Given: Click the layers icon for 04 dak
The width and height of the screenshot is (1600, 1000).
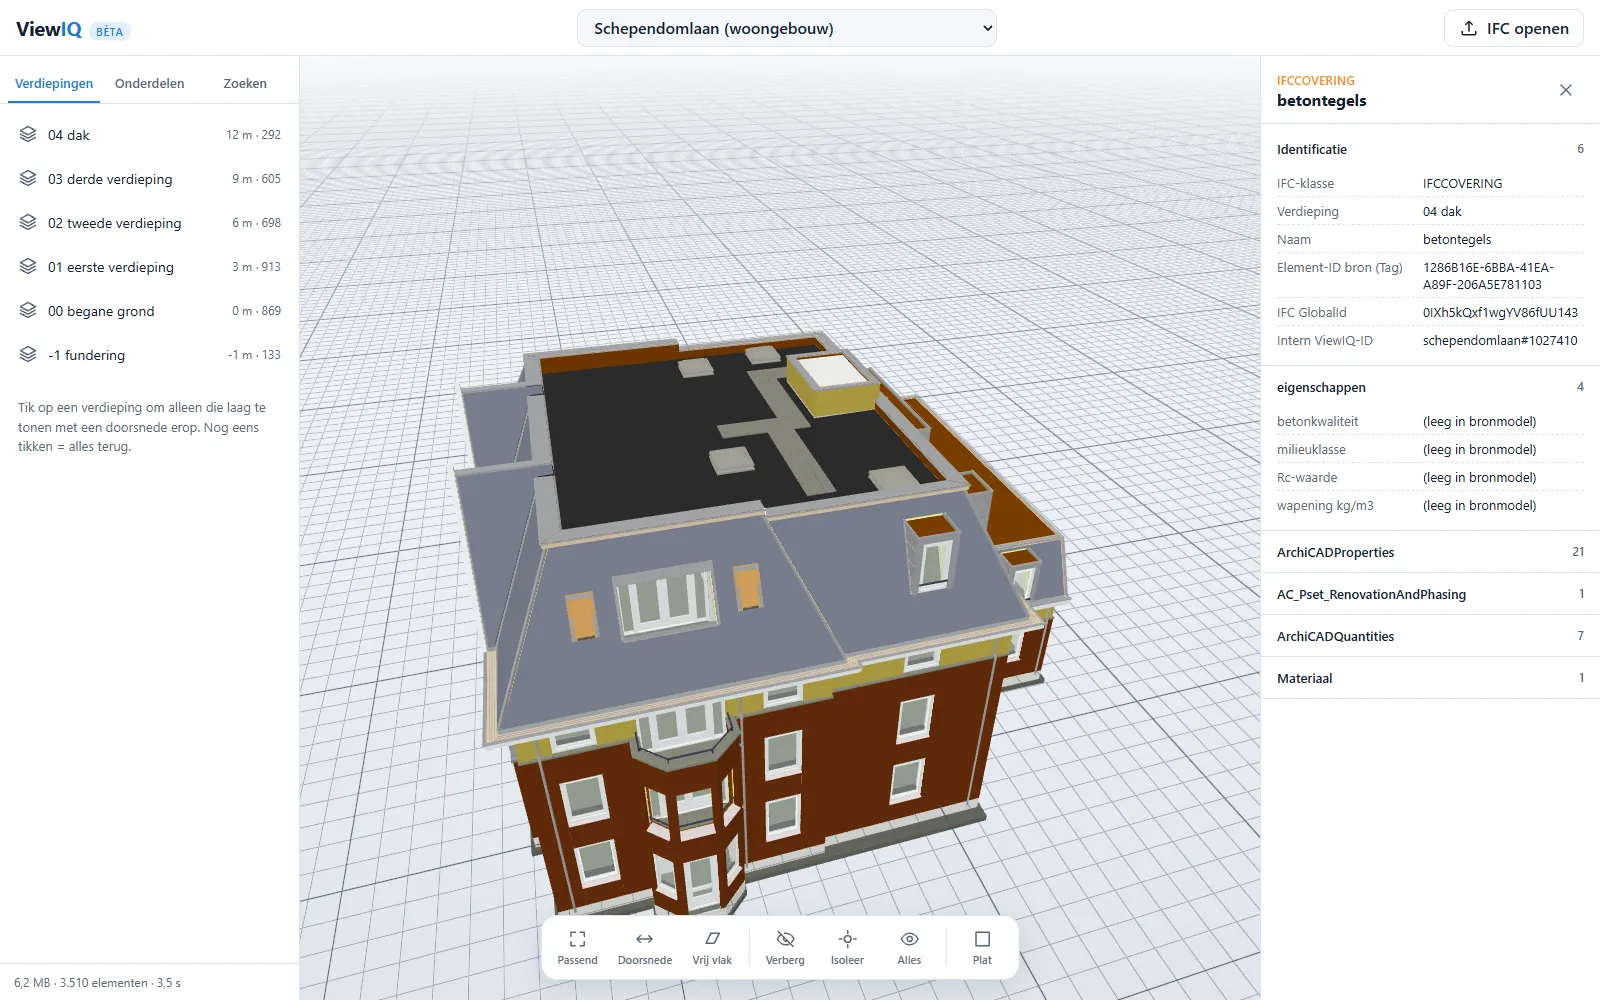Looking at the screenshot, I should pos(28,135).
